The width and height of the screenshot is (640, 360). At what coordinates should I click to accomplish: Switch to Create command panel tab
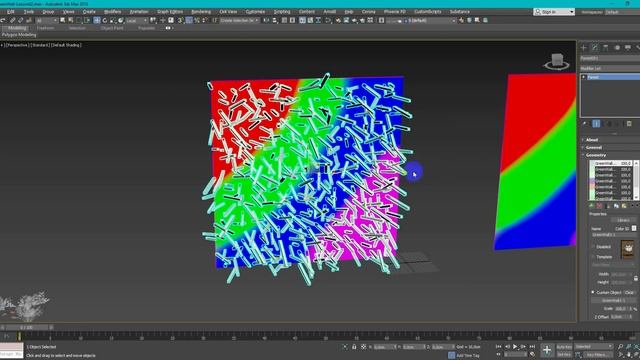tap(584, 48)
